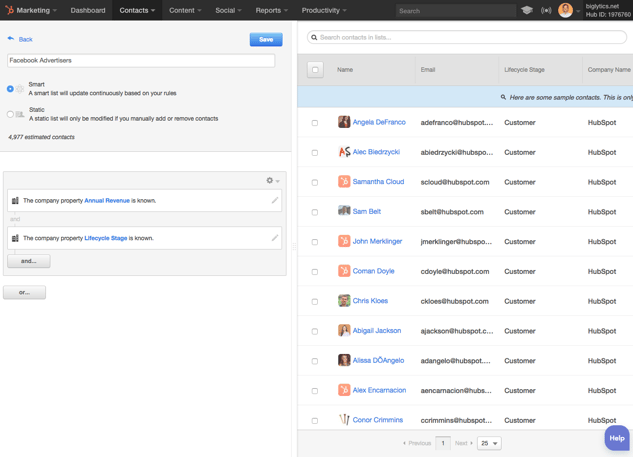
Task: Check the box for Samantha Cloud
Action: (315, 182)
